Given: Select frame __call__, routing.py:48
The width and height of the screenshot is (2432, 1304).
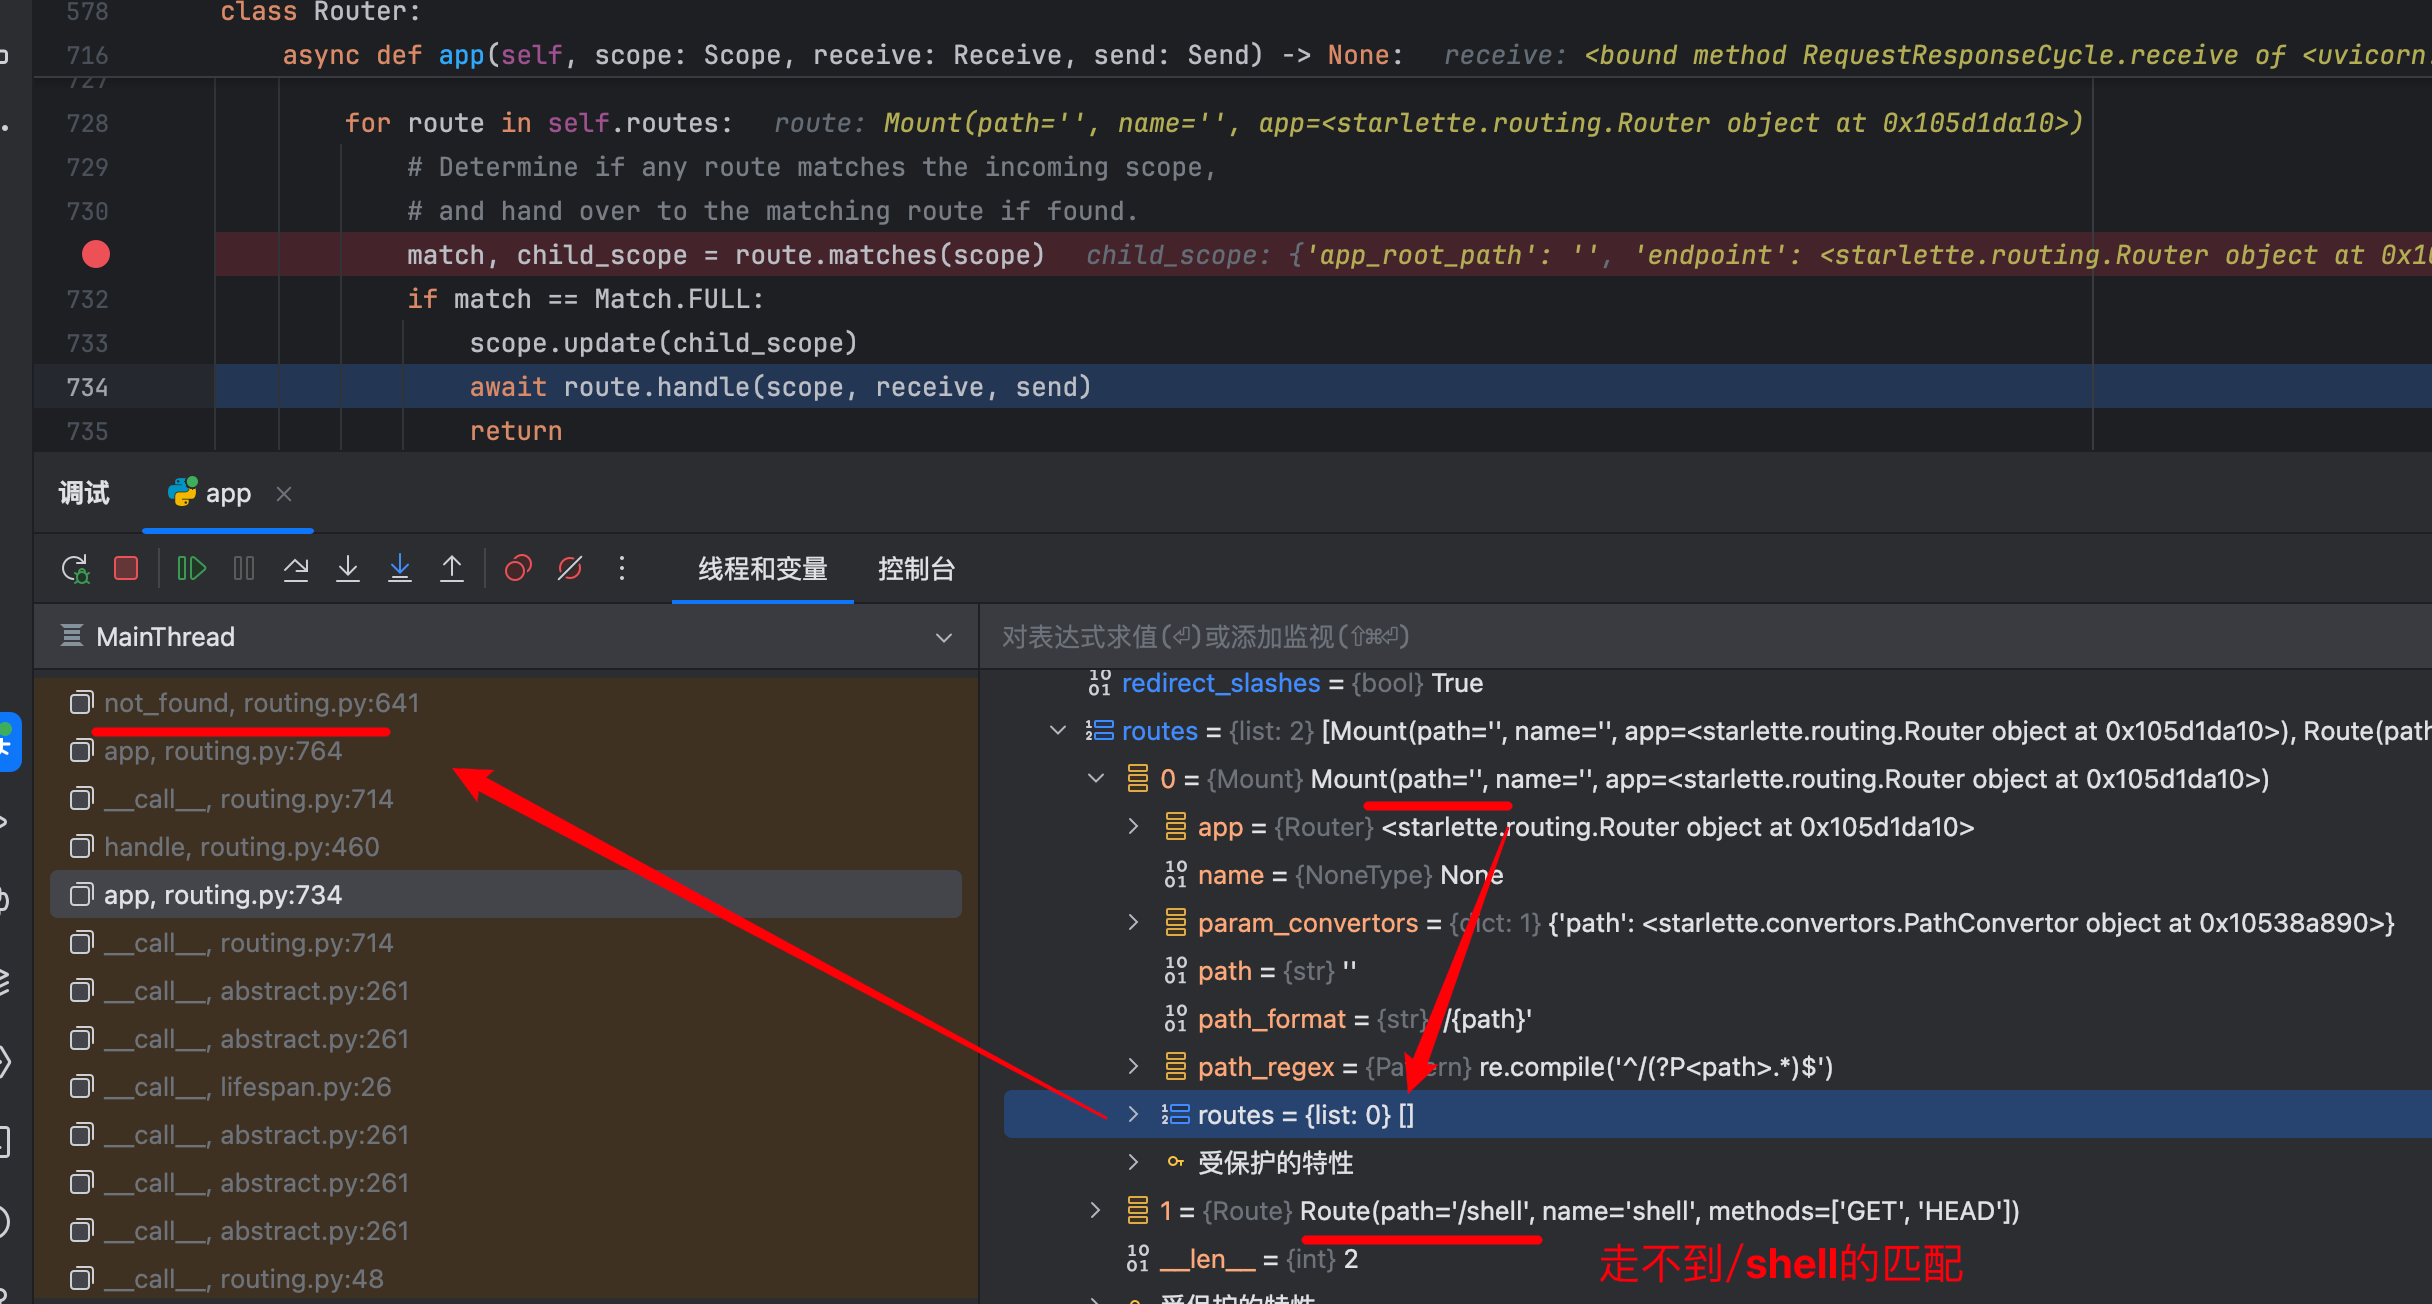Looking at the screenshot, I should (506, 1279).
